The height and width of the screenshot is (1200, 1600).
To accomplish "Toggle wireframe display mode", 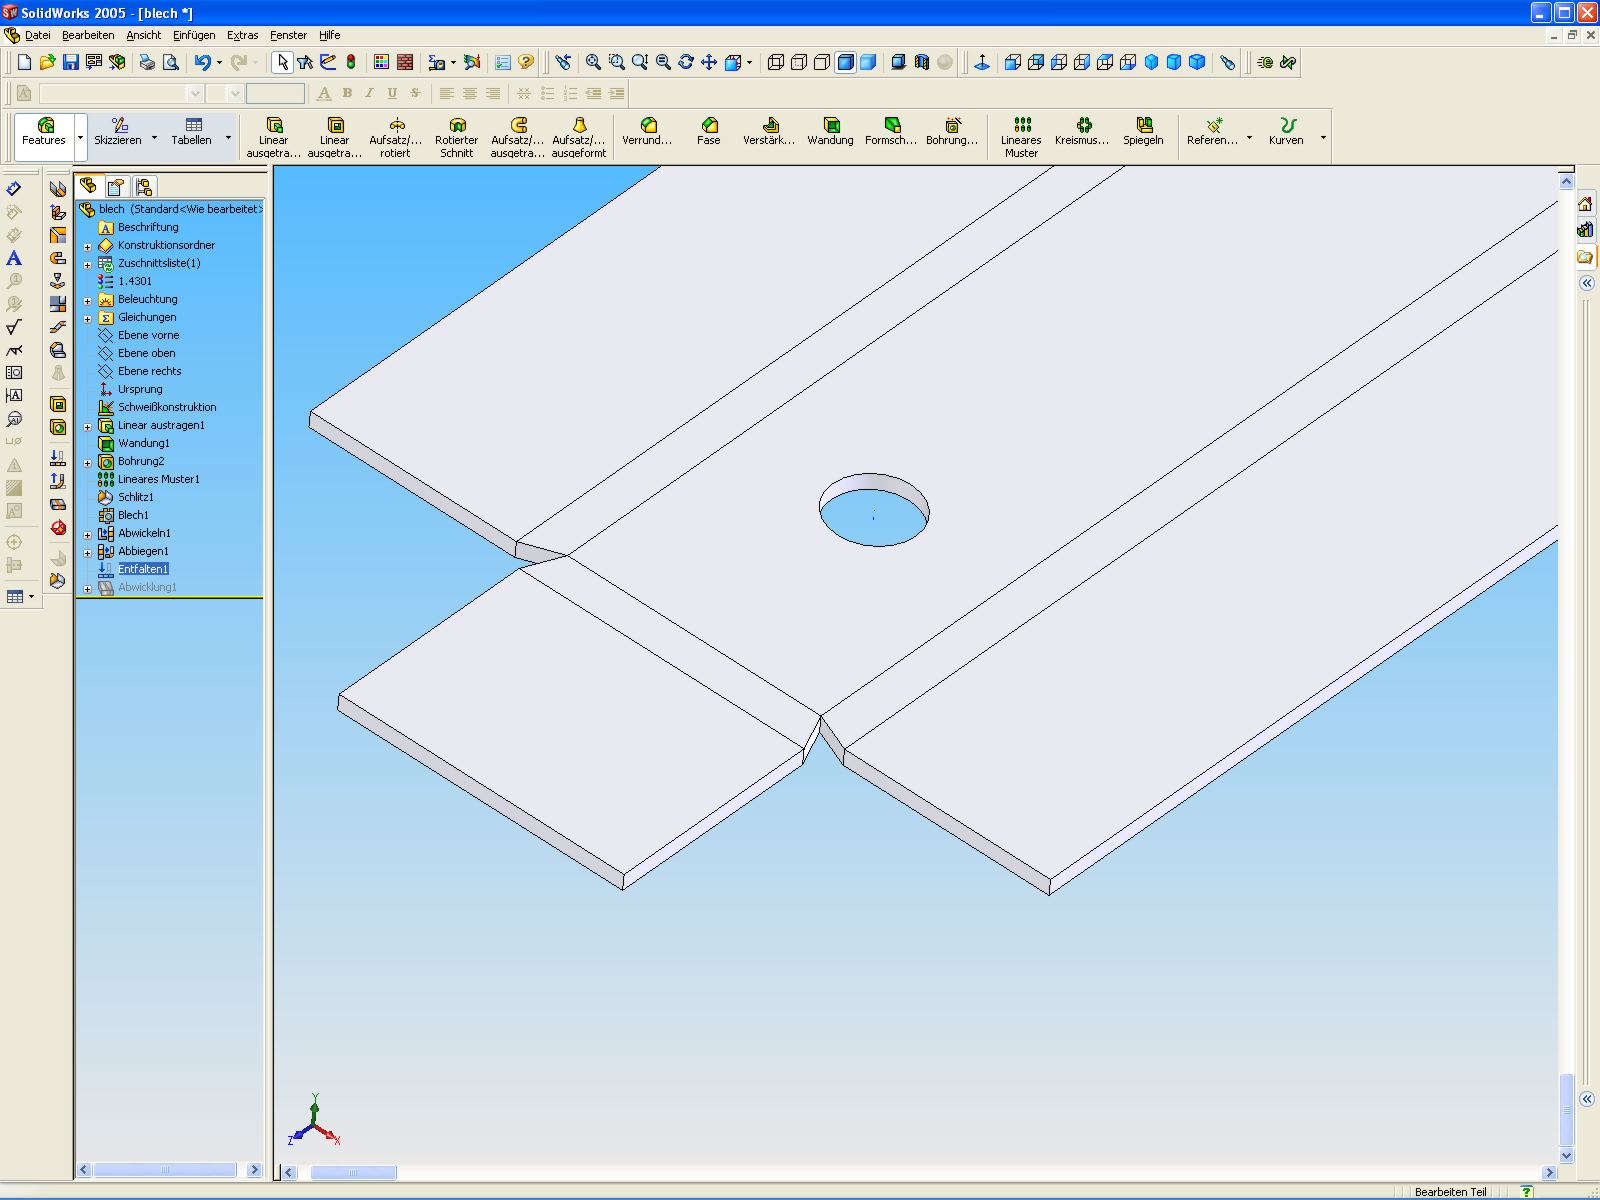I will (x=776, y=62).
